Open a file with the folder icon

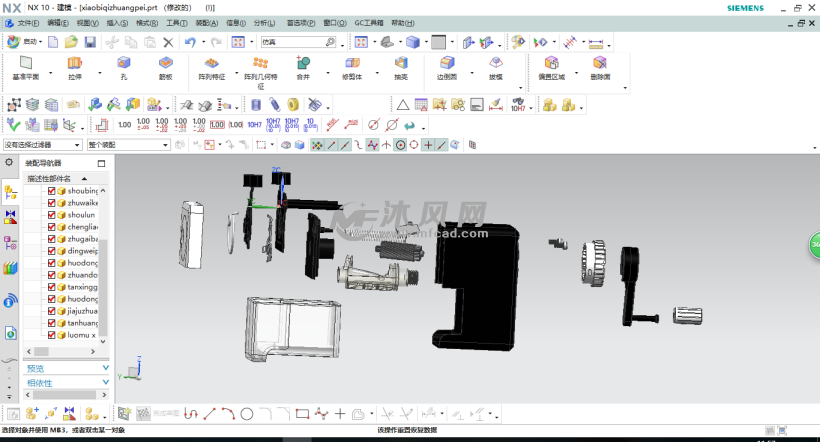pyautogui.click(x=71, y=42)
